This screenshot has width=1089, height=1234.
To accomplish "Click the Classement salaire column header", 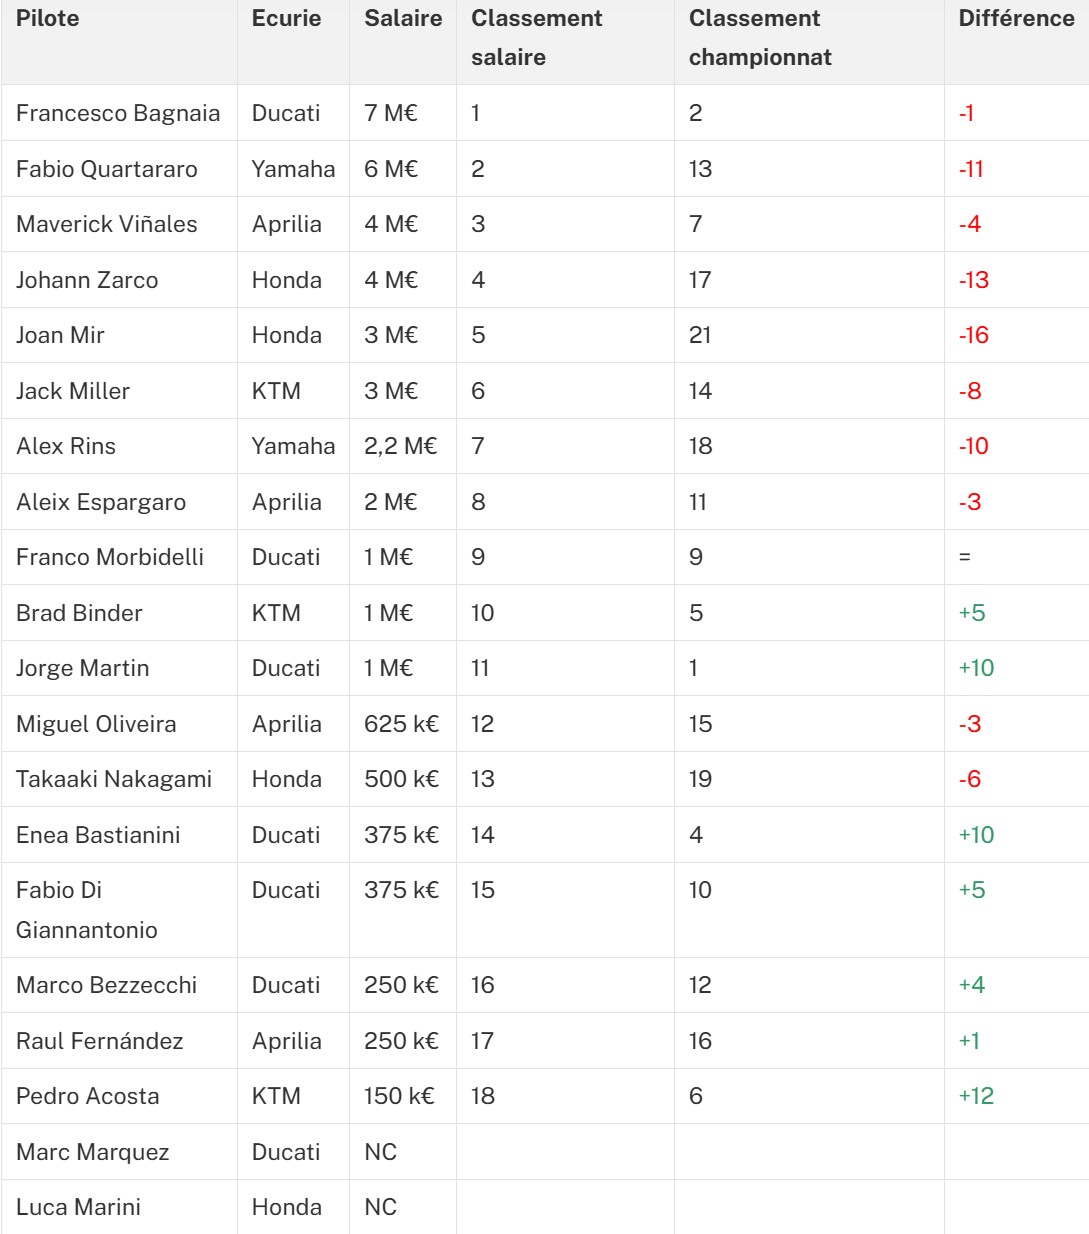I will tap(537, 37).
